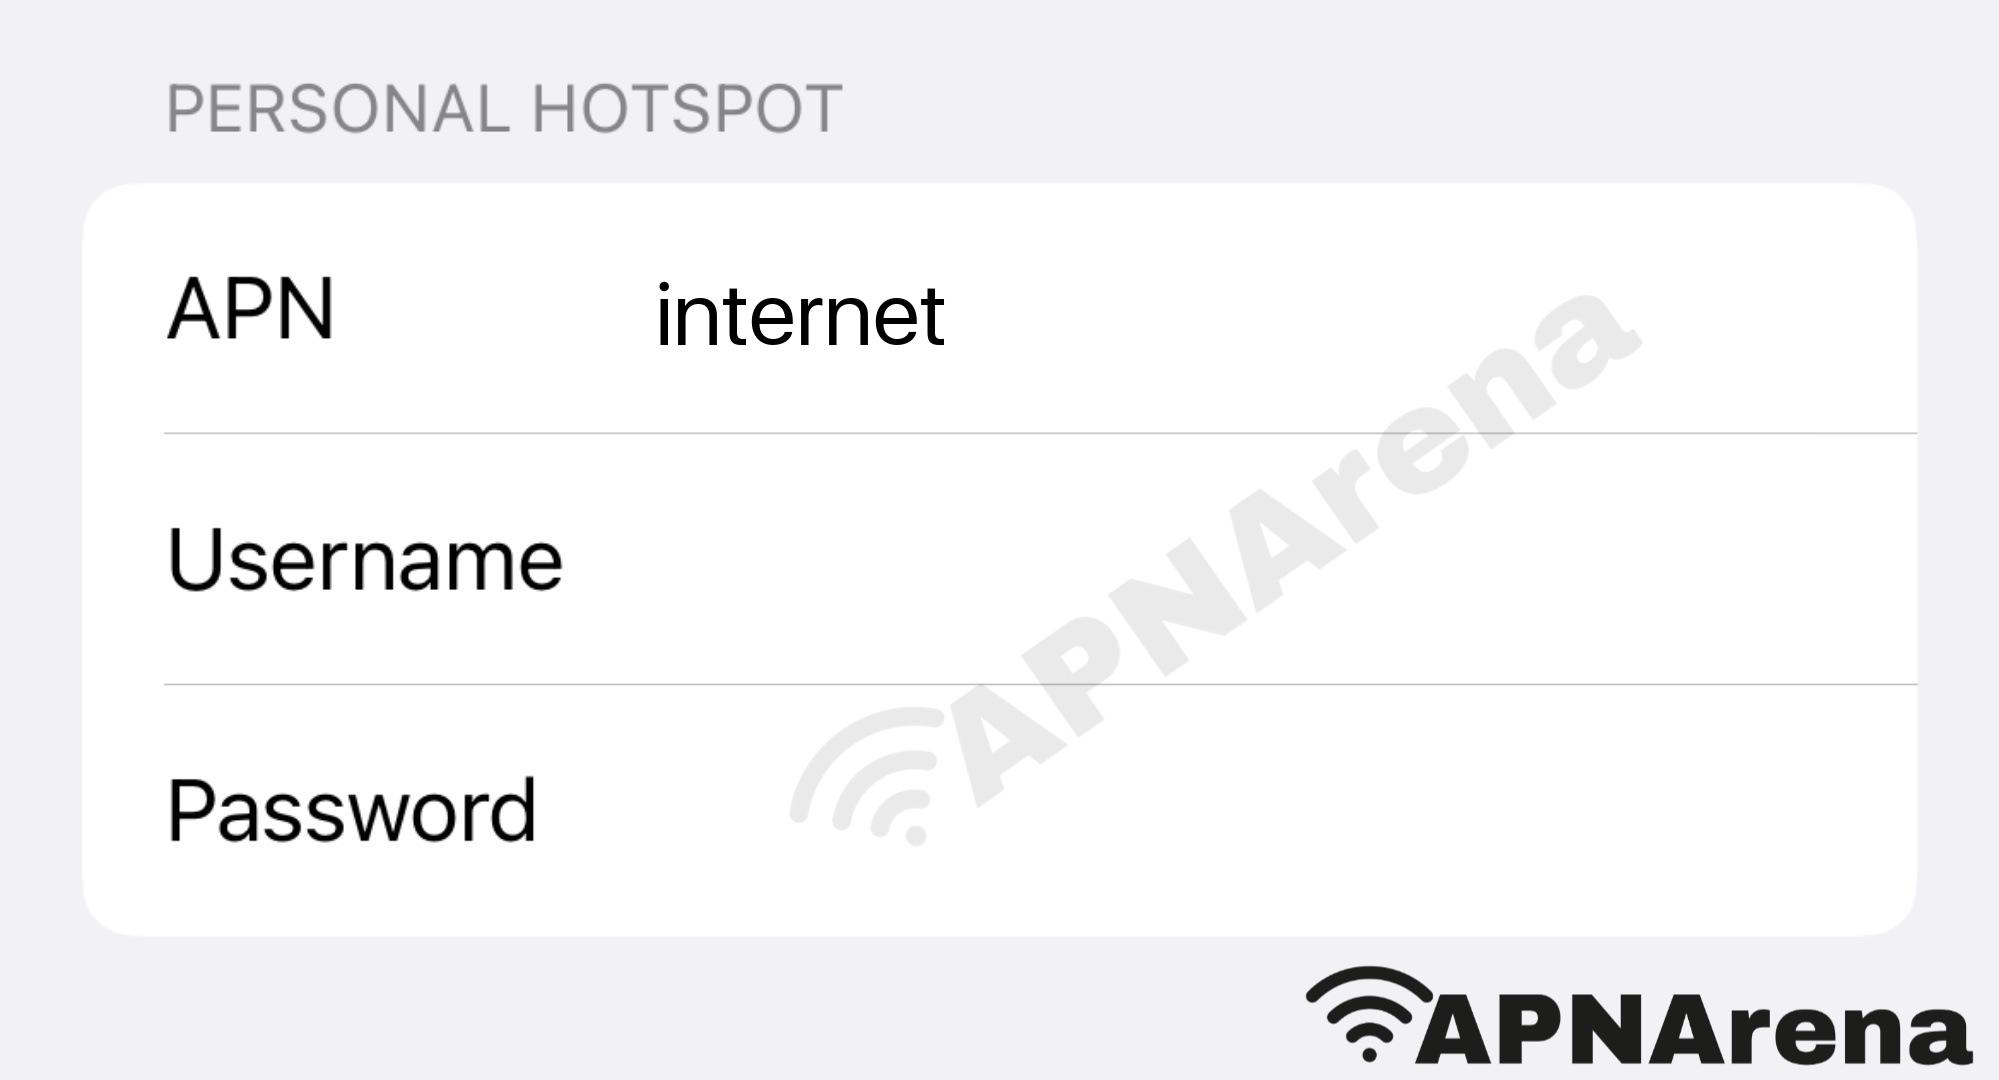This screenshot has width=1999, height=1080.
Task: Tap the Username label row
Action: click(999, 559)
